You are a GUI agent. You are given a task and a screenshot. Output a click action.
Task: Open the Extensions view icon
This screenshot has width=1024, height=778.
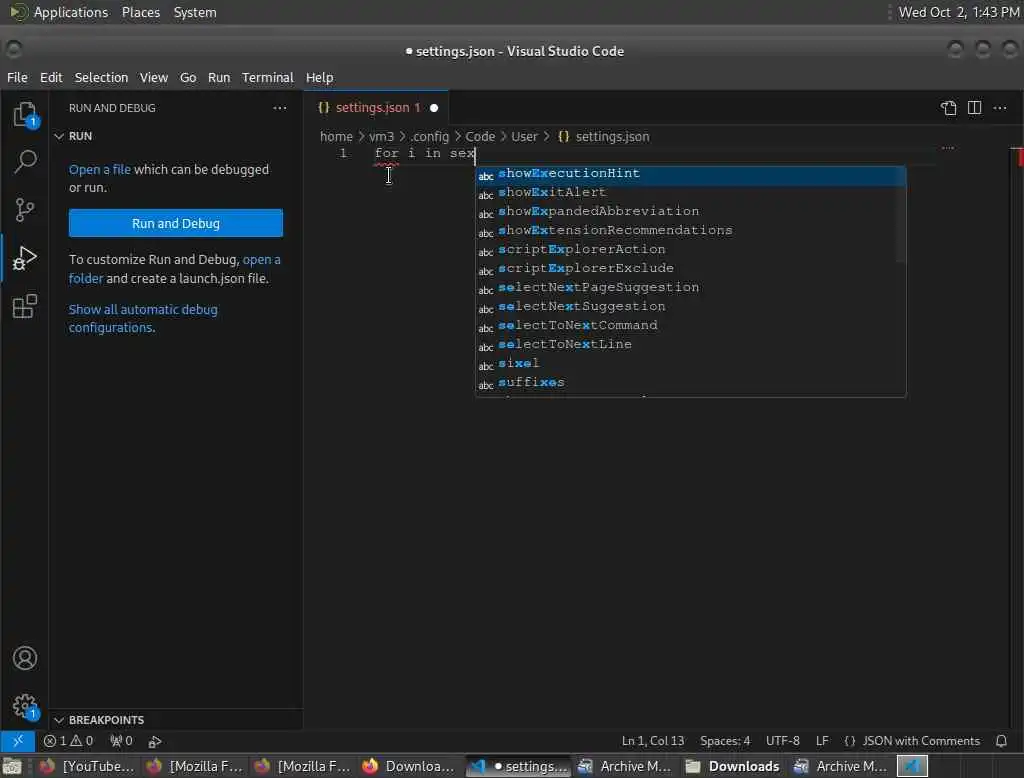25,306
